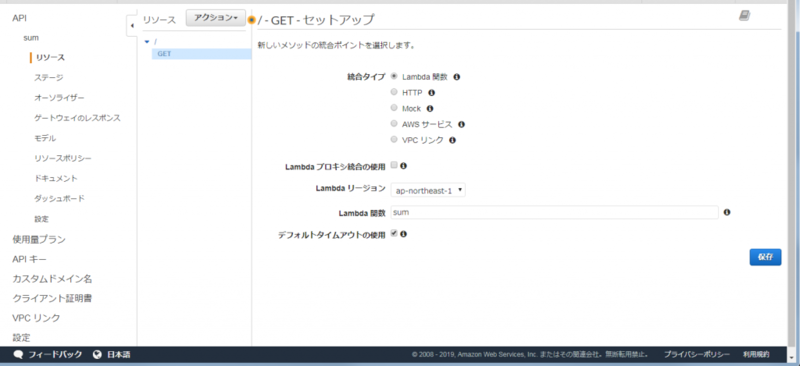Enable Lambda プロキシ統合の使用 checkbox

pos(394,165)
